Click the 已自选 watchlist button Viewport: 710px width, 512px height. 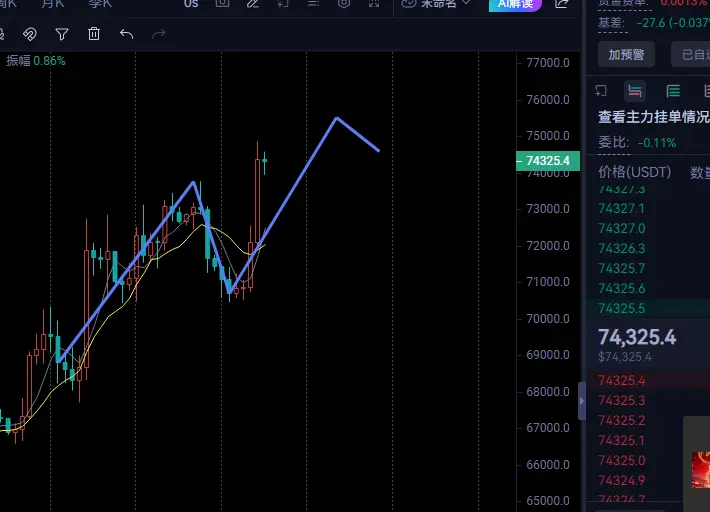(x=691, y=55)
